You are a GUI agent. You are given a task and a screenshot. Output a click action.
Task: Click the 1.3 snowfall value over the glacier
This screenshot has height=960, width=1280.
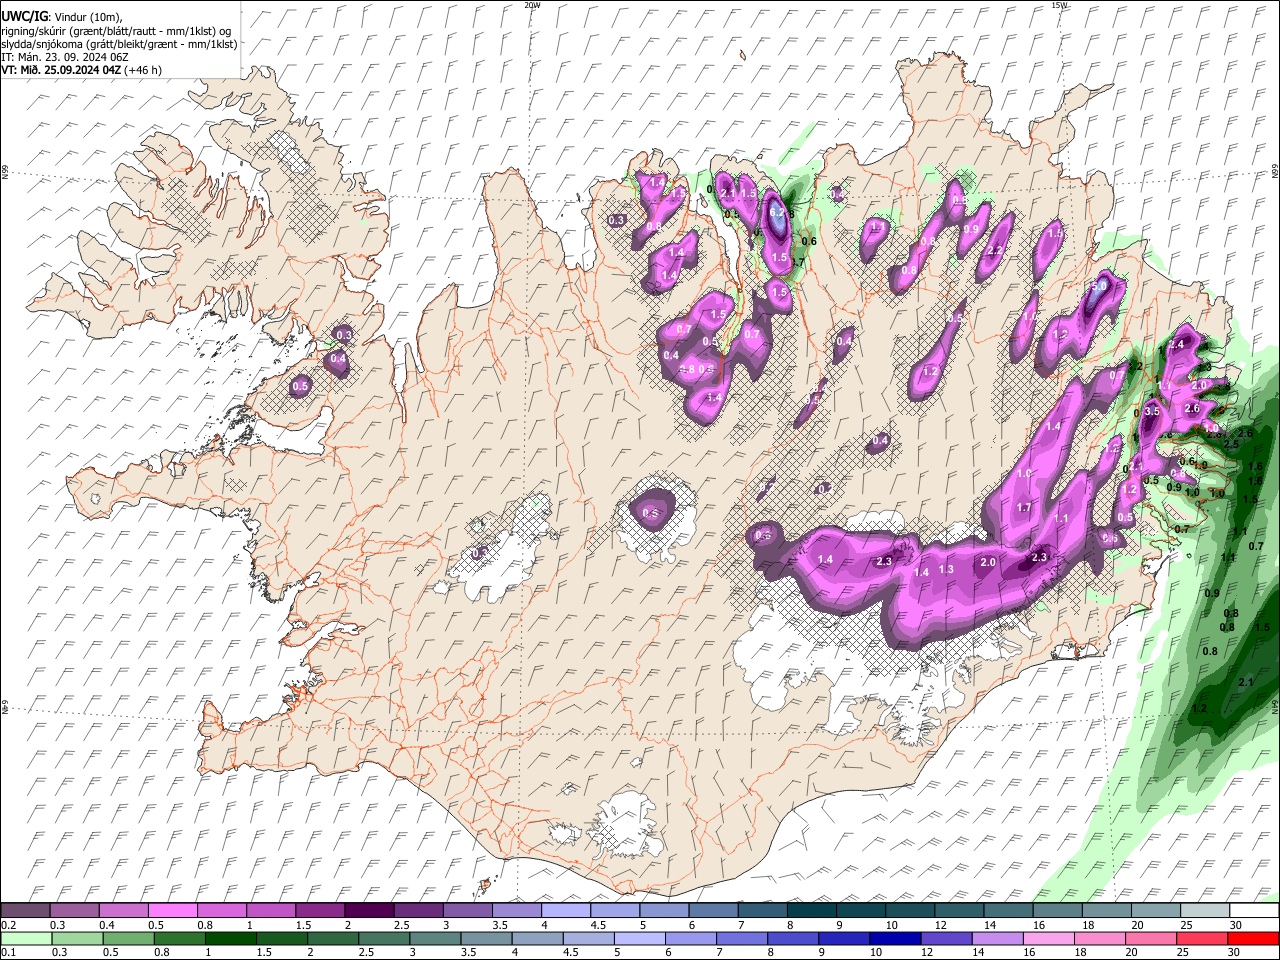(946, 570)
